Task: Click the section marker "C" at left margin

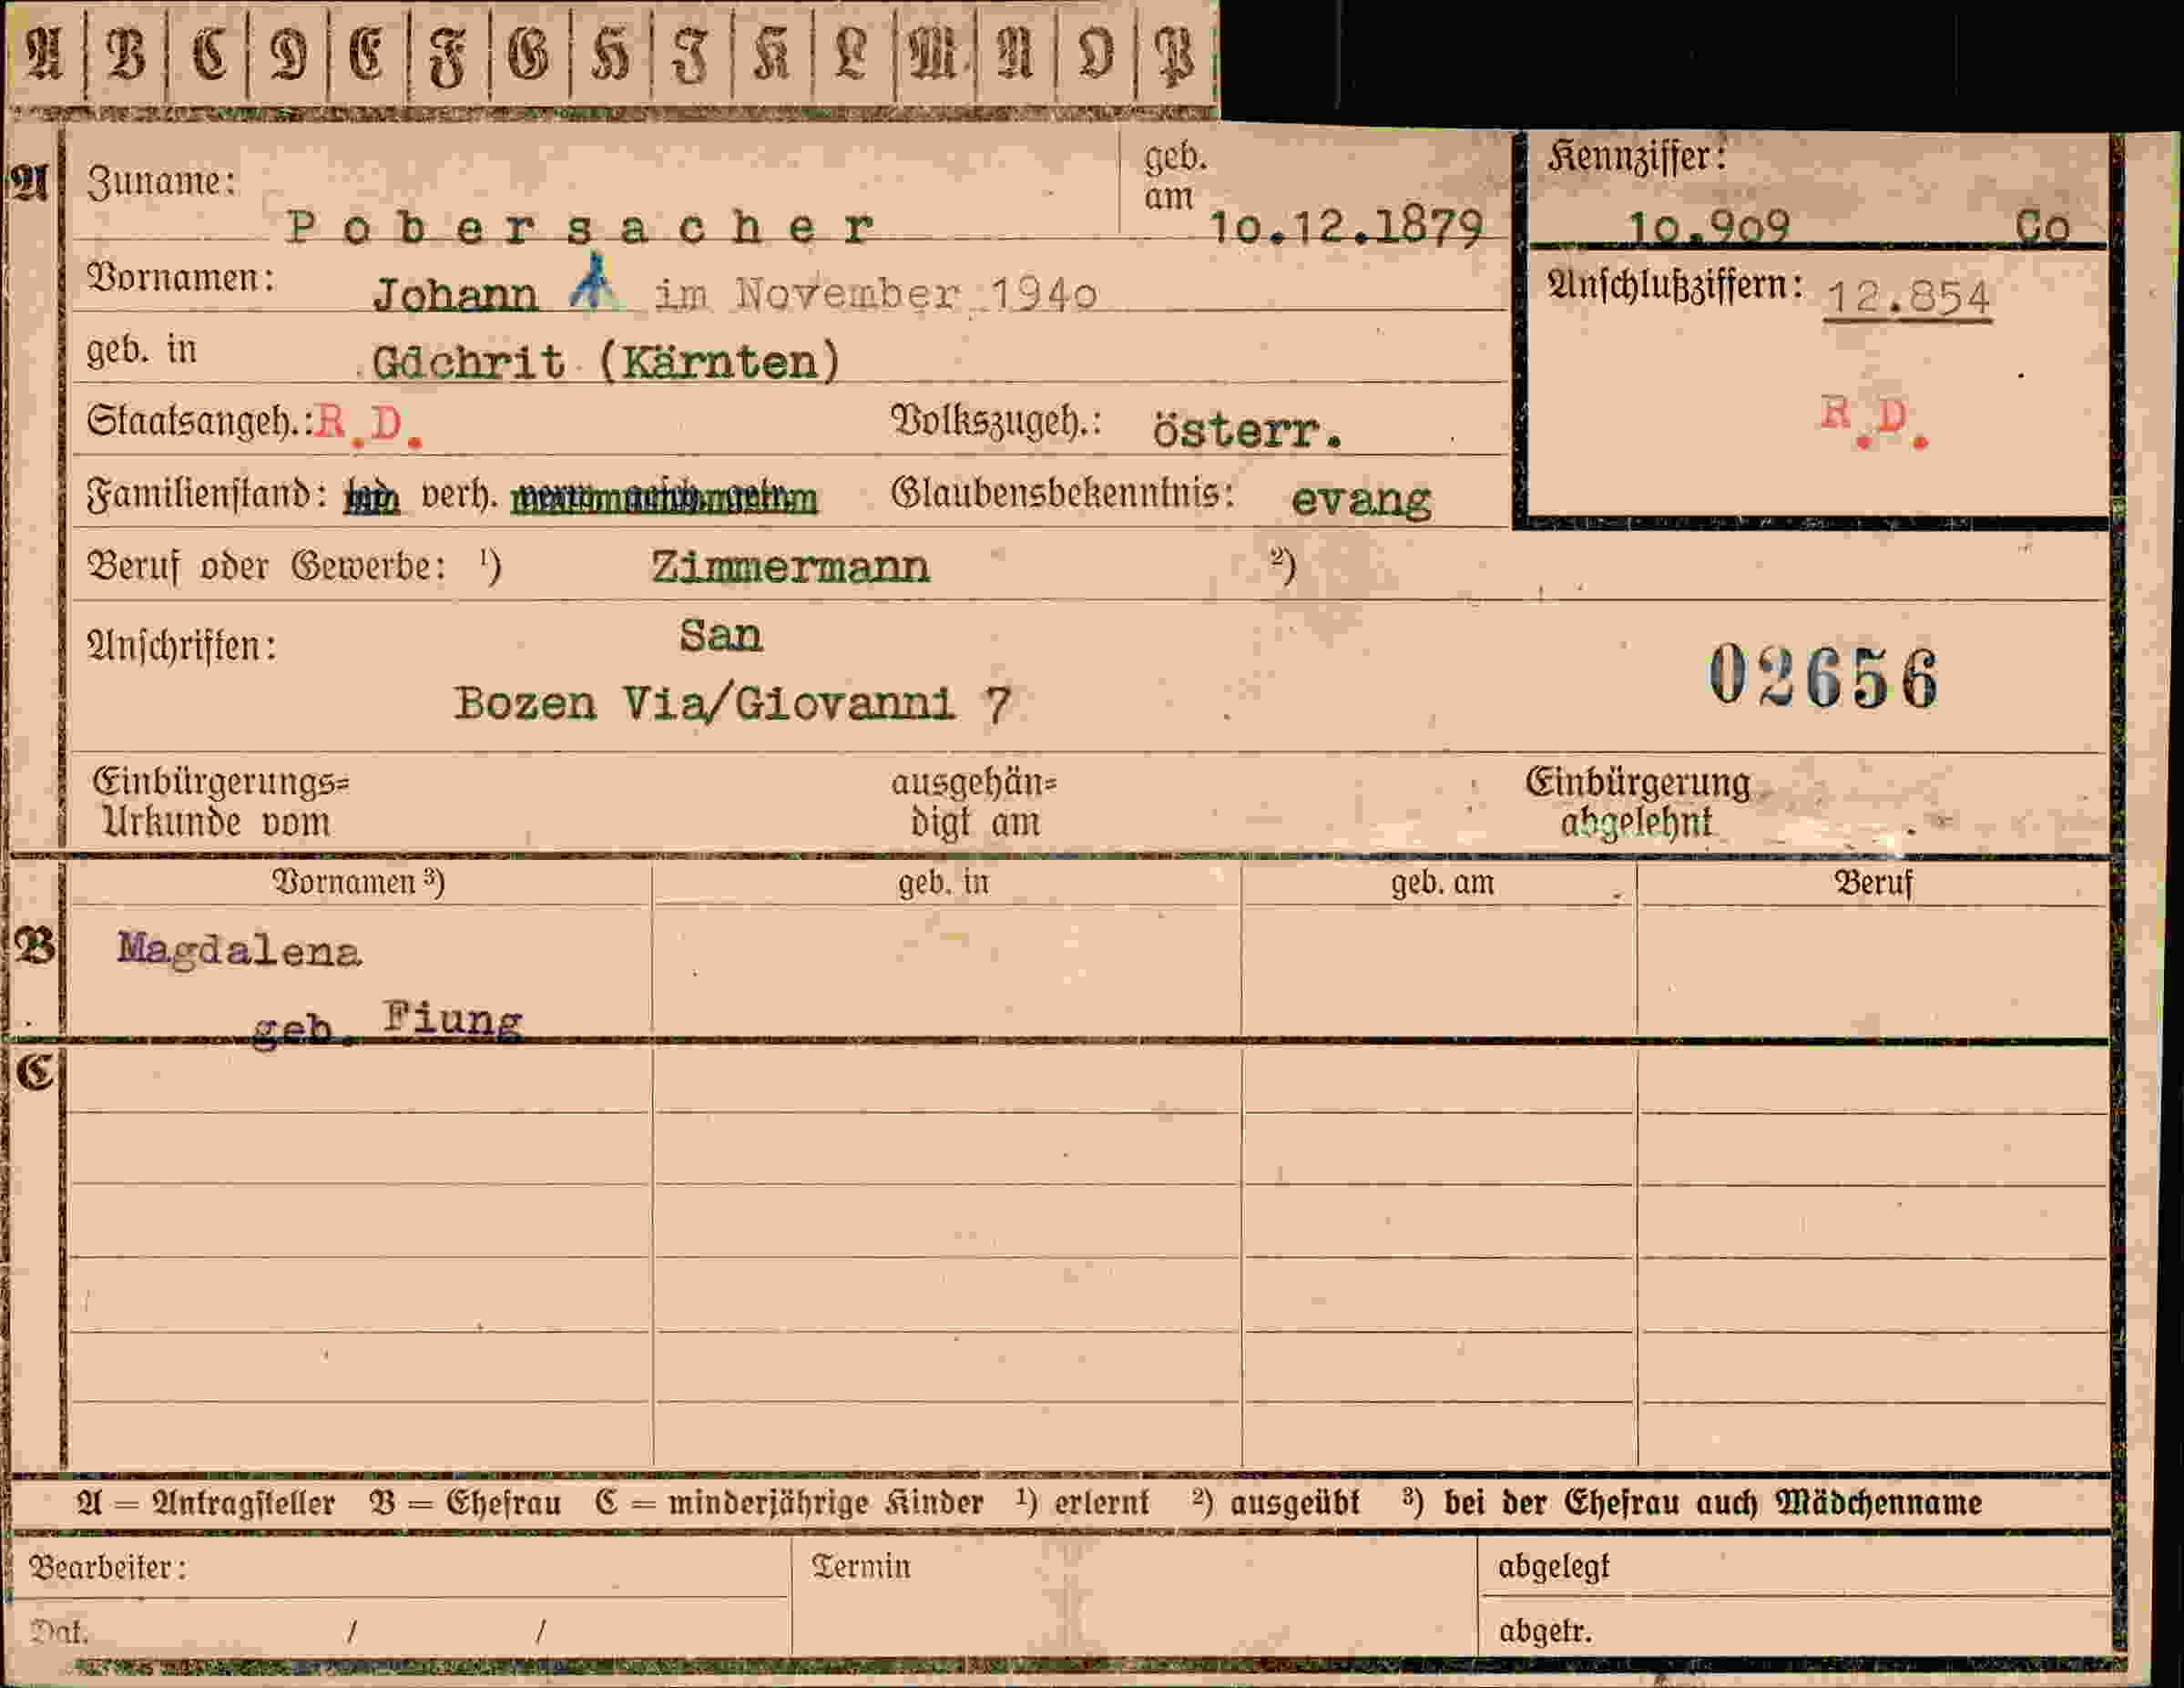Action: 35,1072
